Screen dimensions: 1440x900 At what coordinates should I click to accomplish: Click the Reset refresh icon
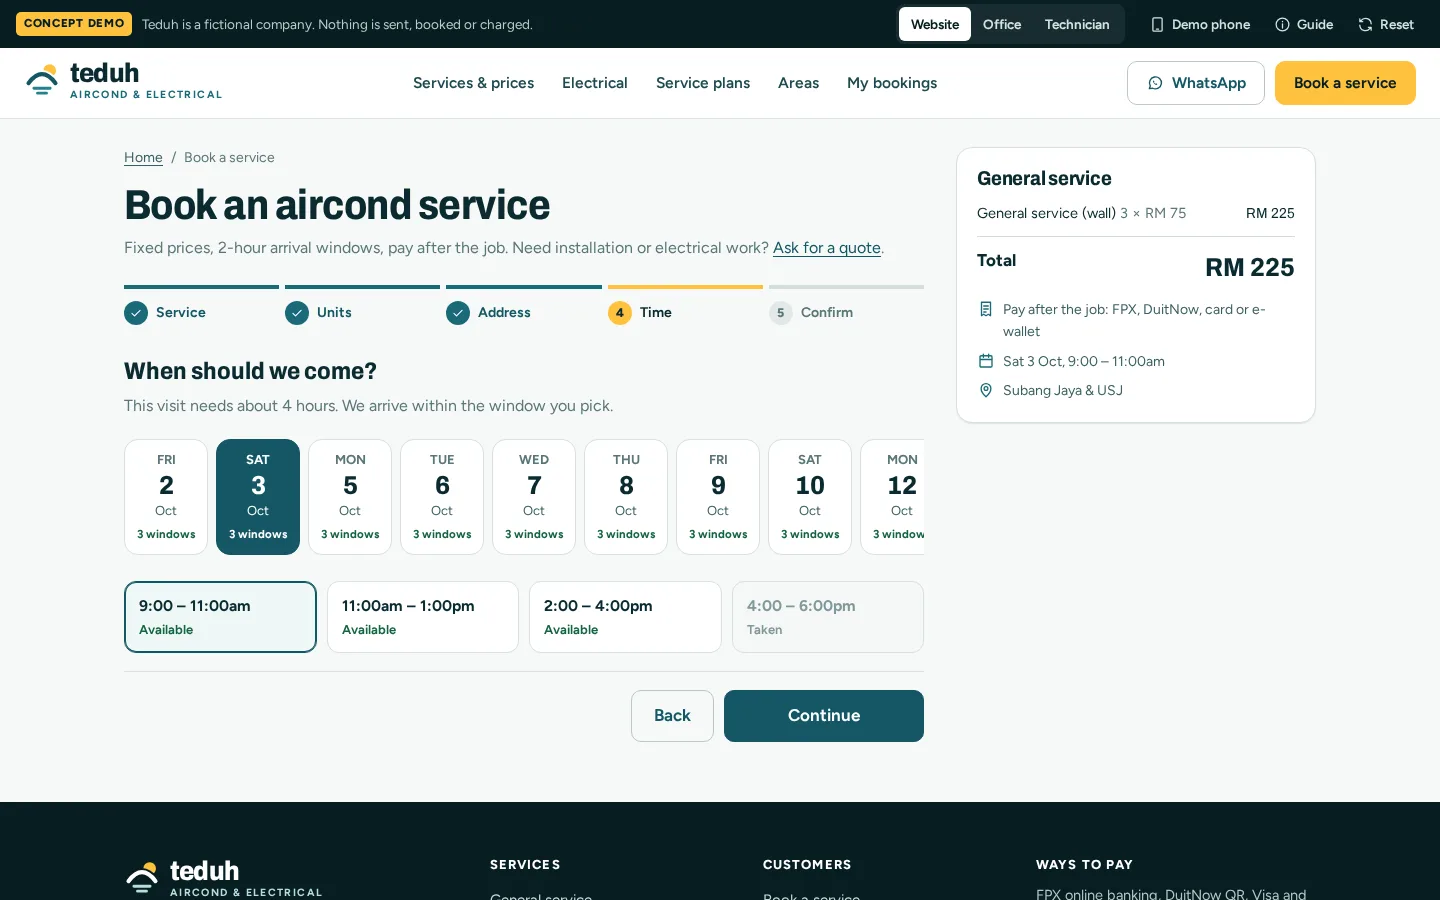[1365, 24]
